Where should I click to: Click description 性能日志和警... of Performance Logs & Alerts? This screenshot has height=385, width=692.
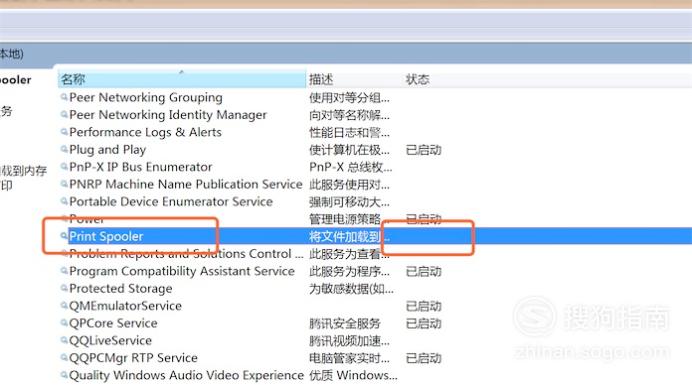pos(349,132)
